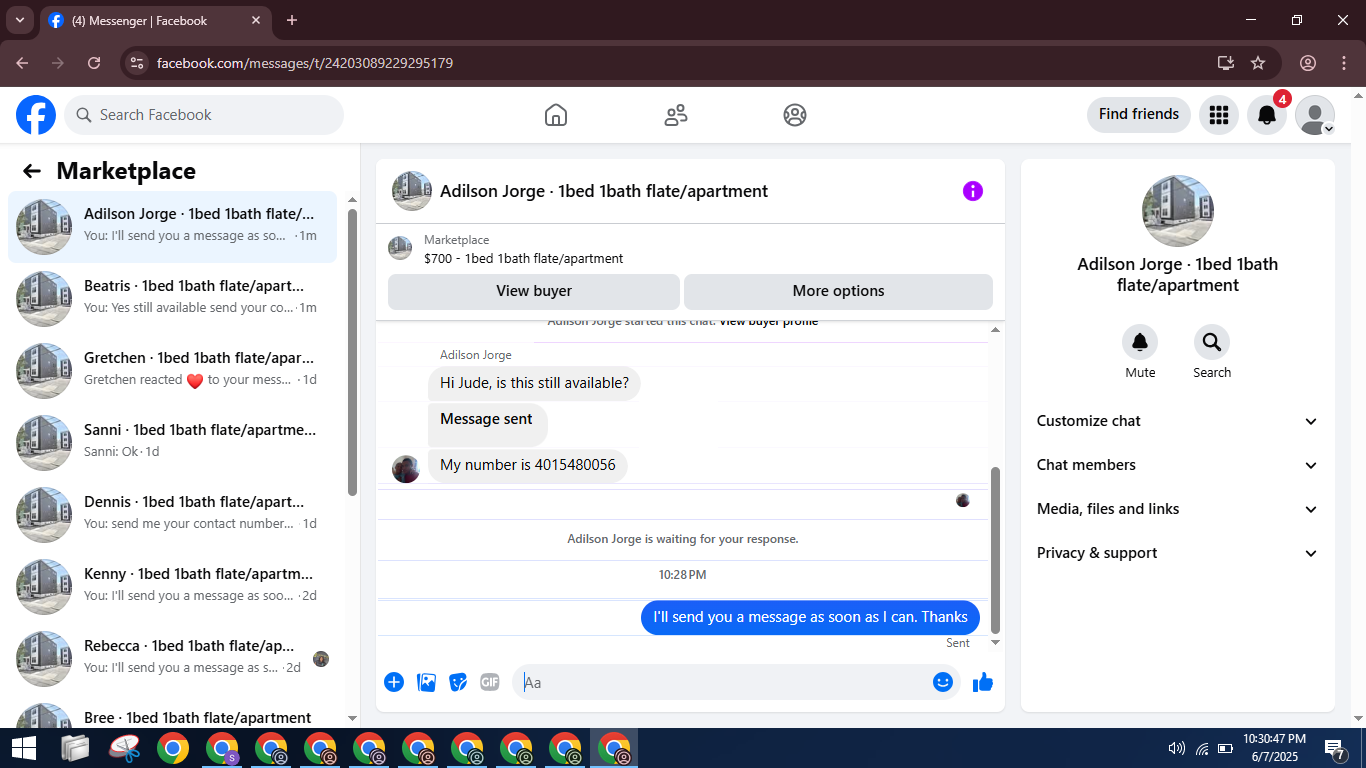Open notifications bell with 4 badge
Image resolution: width=1366 pixels, height=768 pixels.
tap(1267, 115)
